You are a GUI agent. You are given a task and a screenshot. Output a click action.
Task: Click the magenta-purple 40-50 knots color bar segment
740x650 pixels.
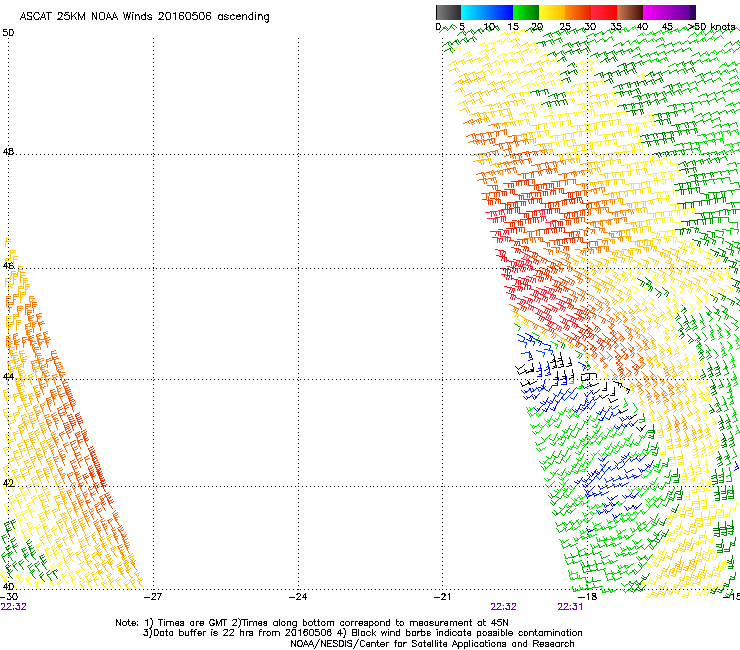[x=669, y=12]
